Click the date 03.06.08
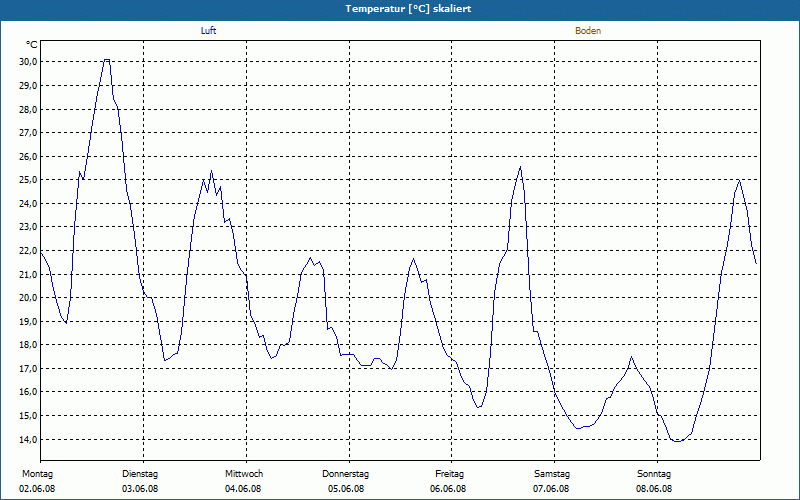This screenshot has height=500, width=800. coord(140,489)
